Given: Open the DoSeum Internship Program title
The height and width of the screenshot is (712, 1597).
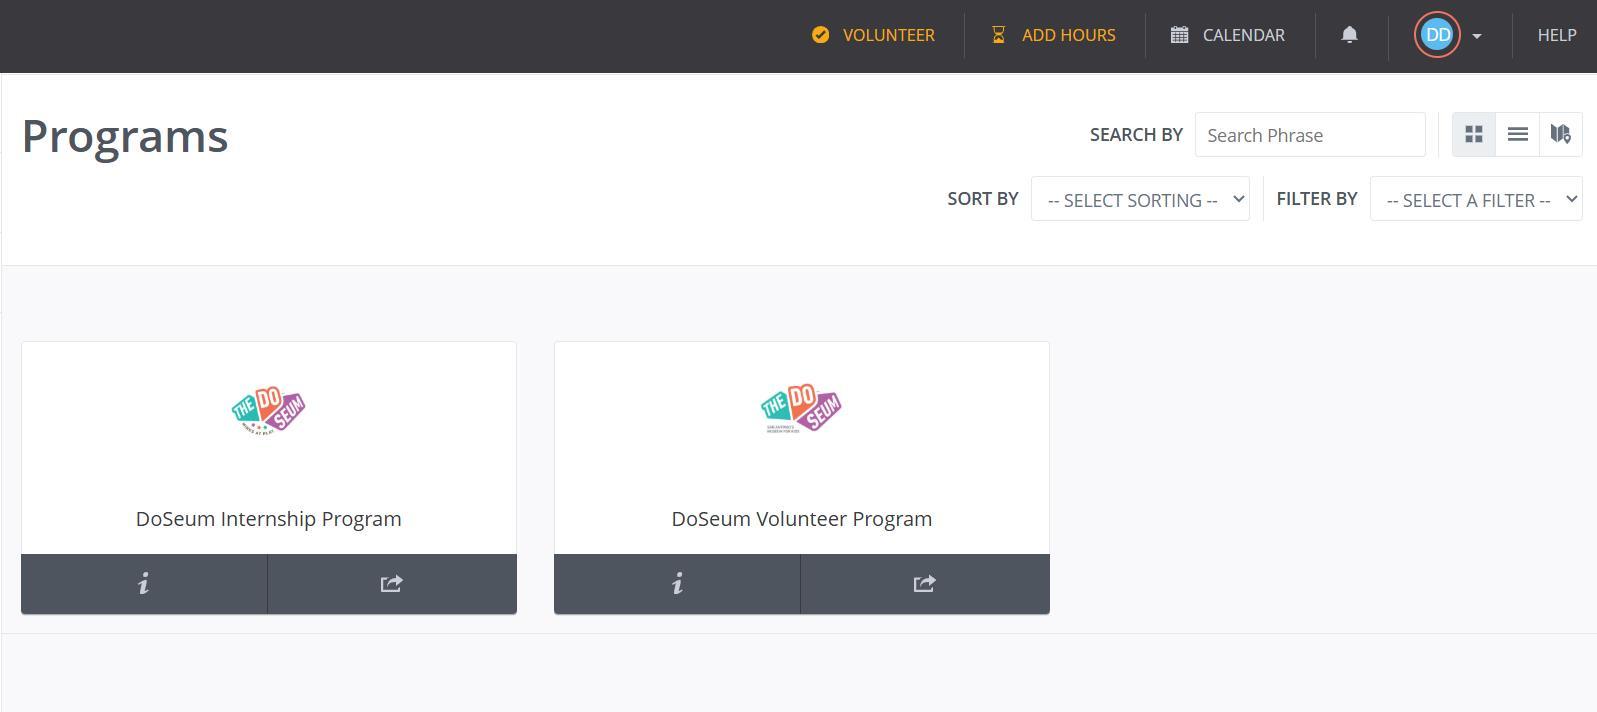Looking at the screenshot, I should 269,519.
